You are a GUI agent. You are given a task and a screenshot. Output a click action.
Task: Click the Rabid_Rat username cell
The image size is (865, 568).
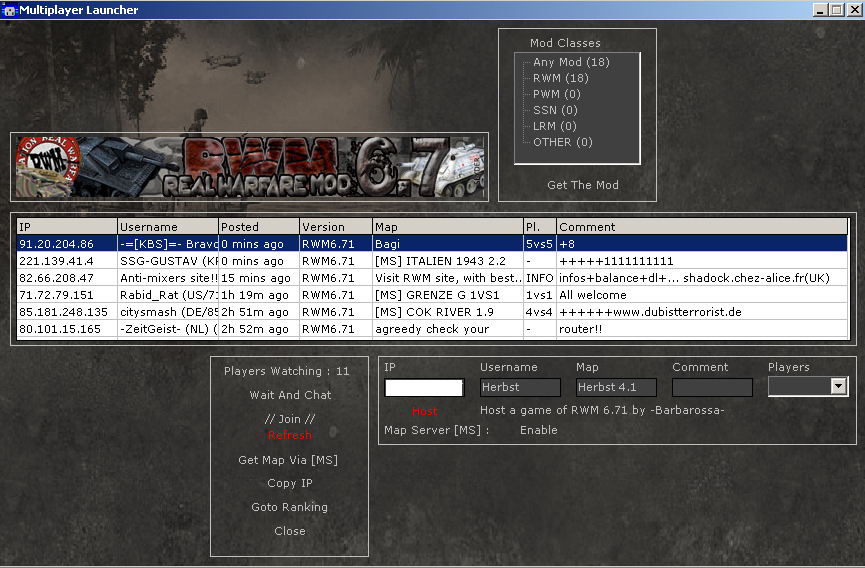coord(168,295)
